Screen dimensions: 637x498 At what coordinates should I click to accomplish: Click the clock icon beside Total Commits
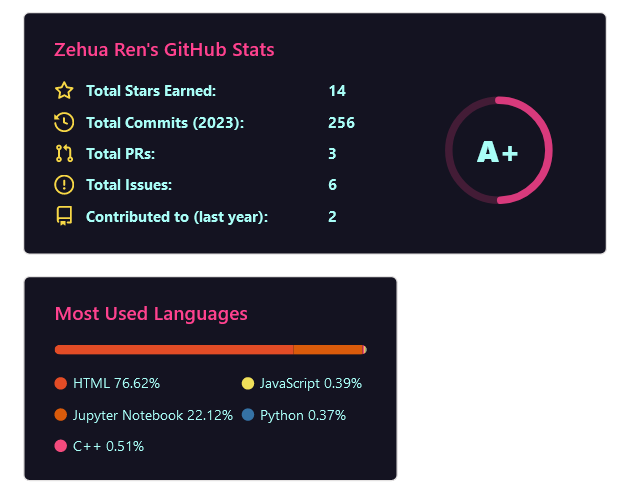64,122
